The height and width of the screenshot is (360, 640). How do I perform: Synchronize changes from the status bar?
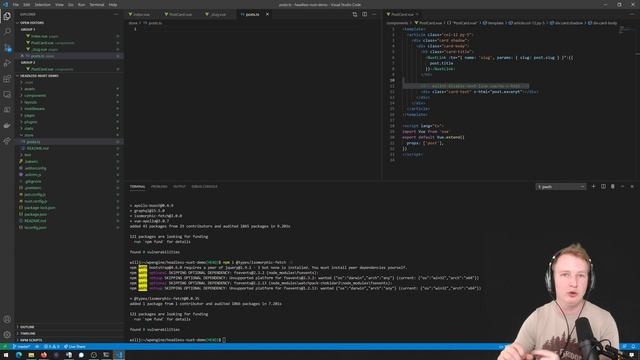[x=37, y=347]
